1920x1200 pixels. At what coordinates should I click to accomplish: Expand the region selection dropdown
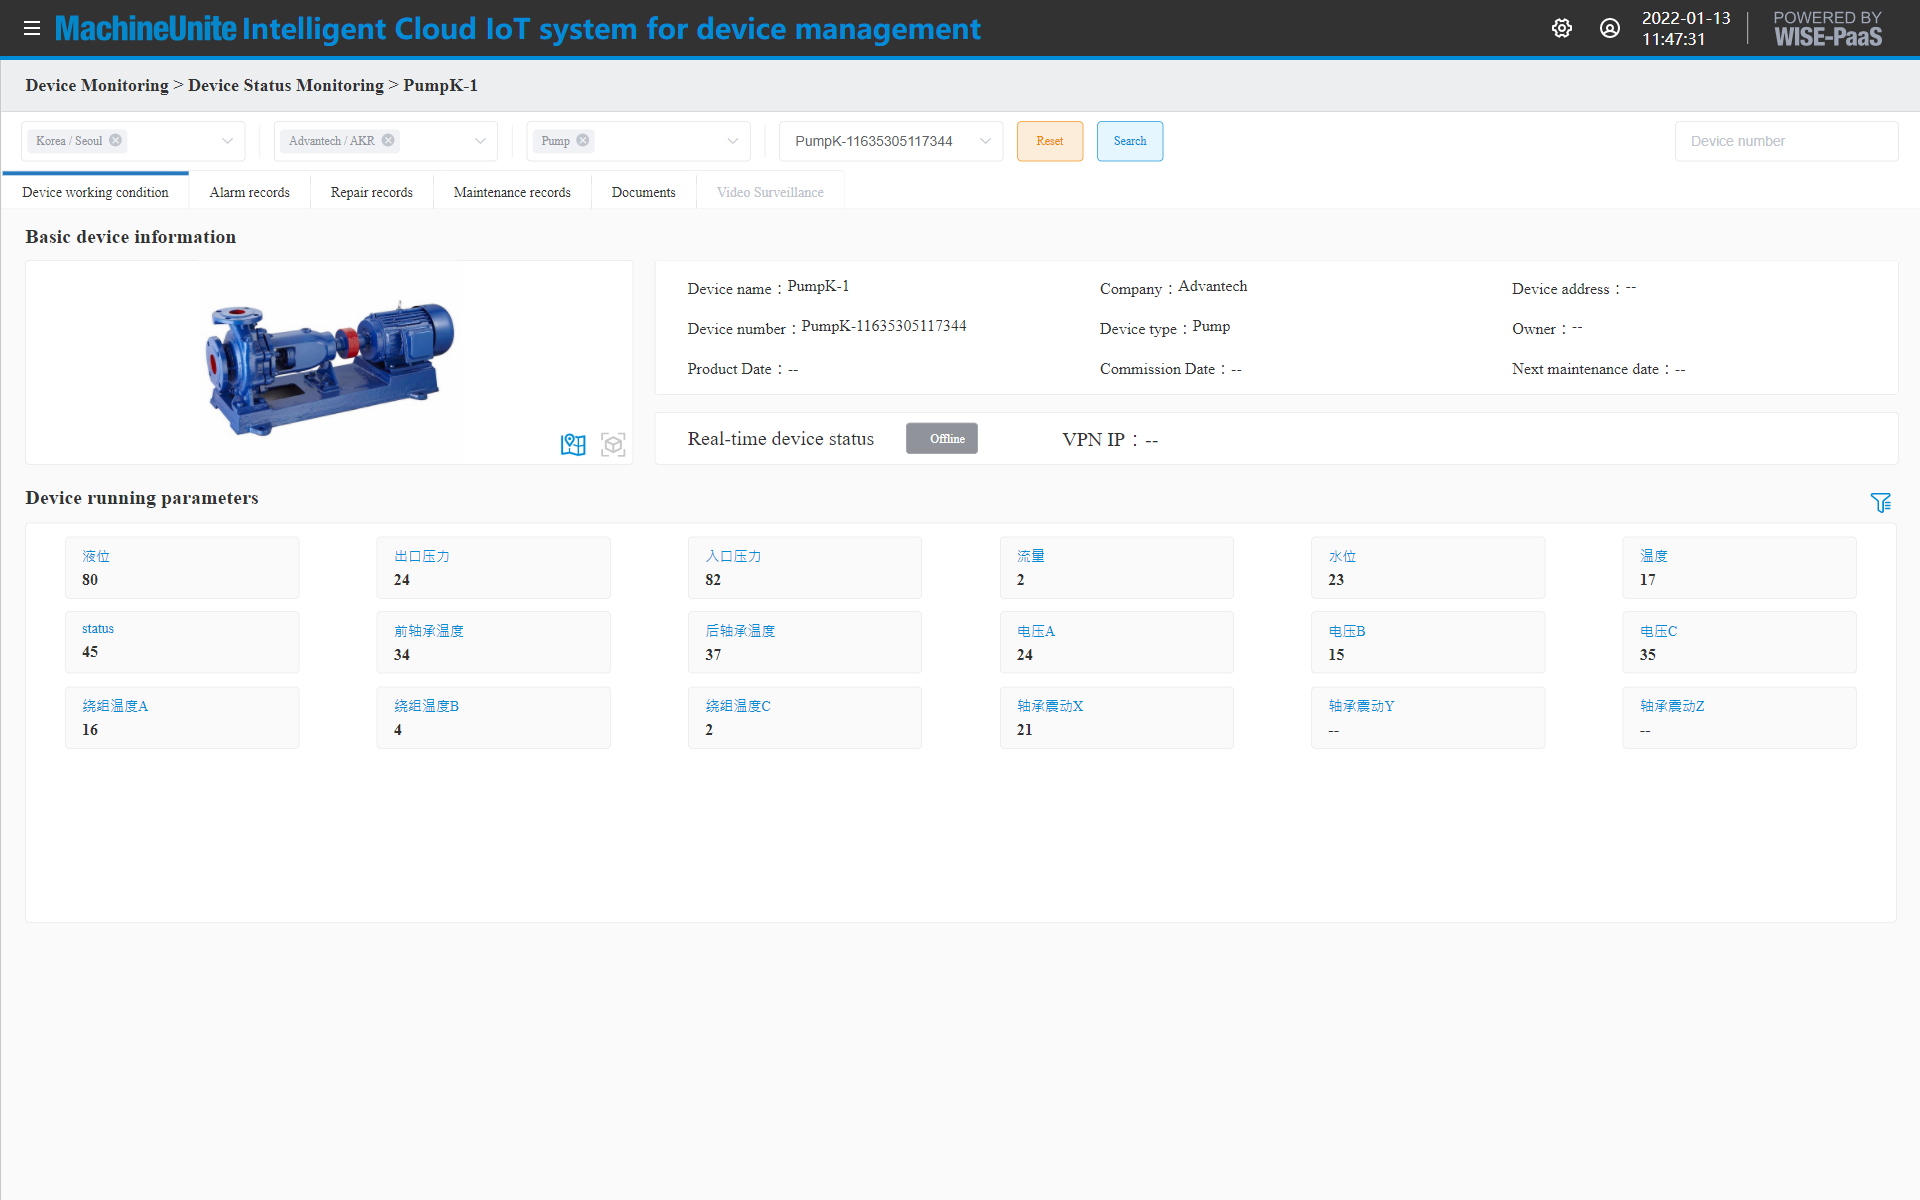(x=227, y=141)
